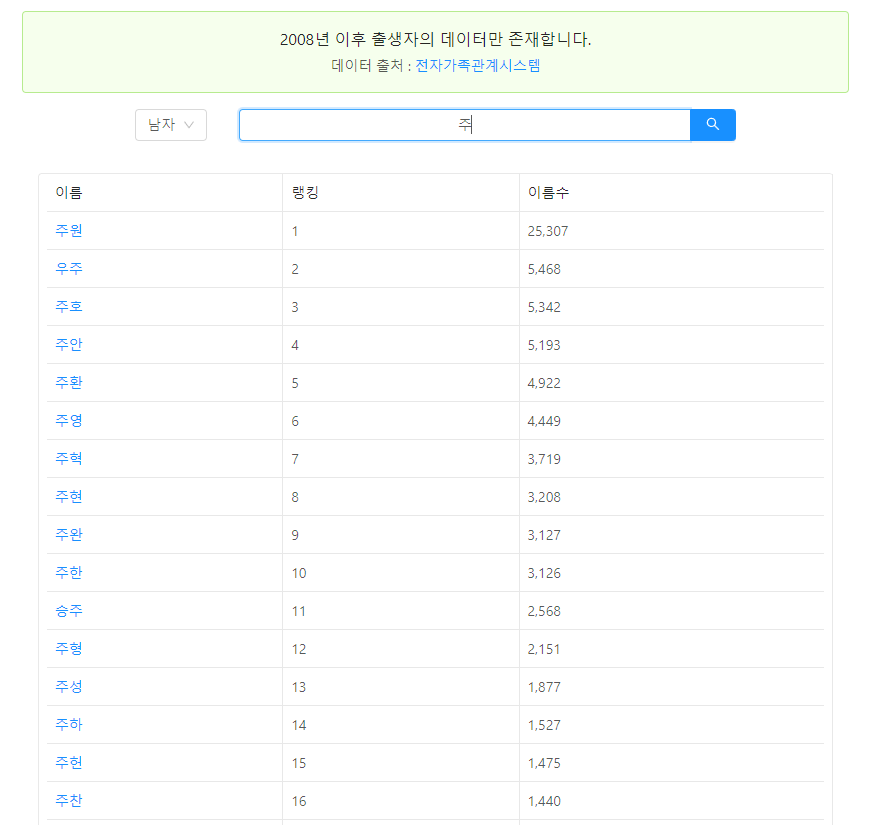Viewport: 889px width, 825px height.
Task: Open the 주찬 name link
Action: point(69,801)
